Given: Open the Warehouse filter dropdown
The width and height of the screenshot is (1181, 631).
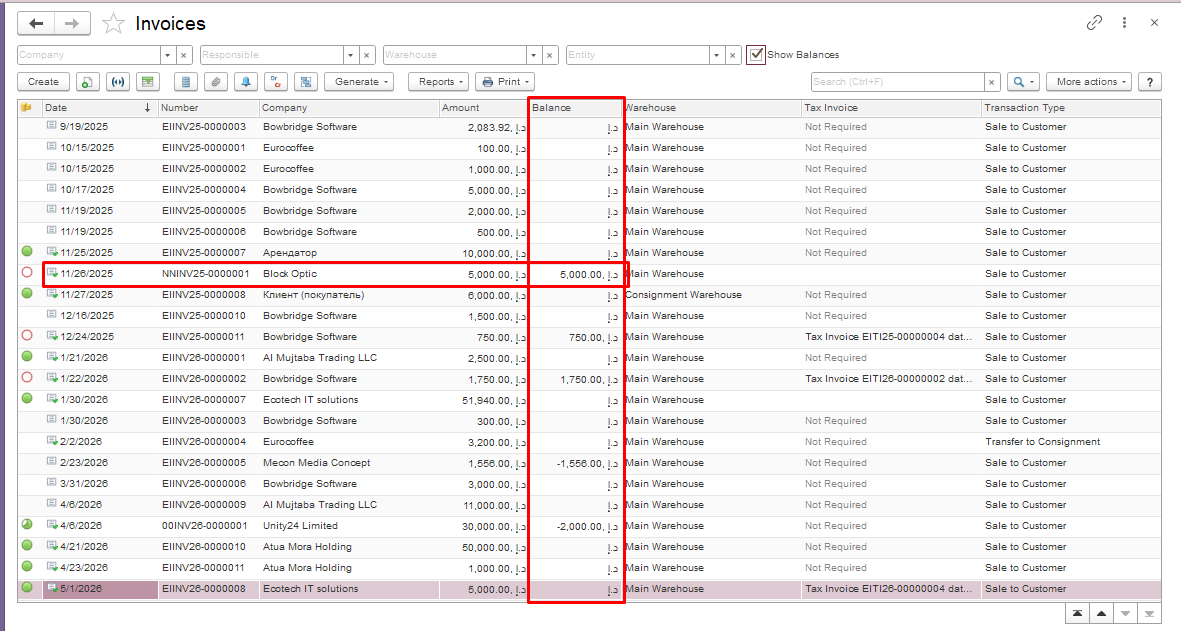Looking at the screenshot, I should pos(533,55).
